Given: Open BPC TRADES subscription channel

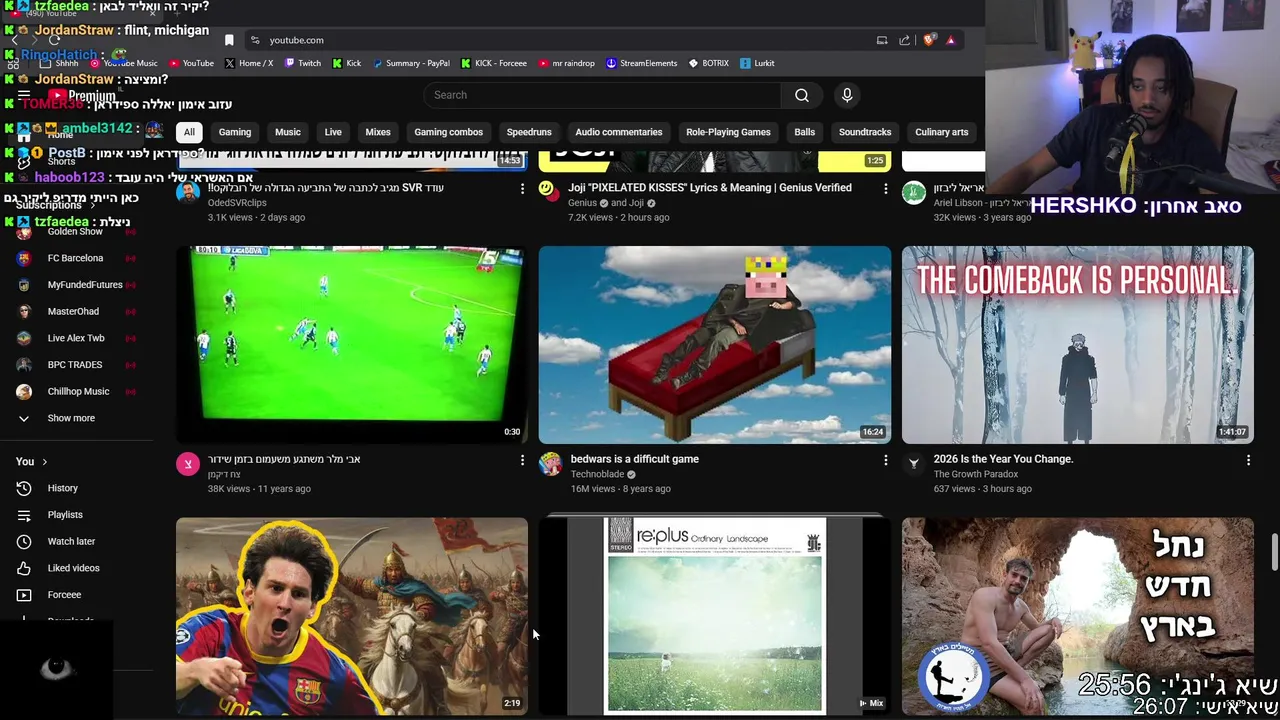Looking at the screenshot, I should pos(75,365).
